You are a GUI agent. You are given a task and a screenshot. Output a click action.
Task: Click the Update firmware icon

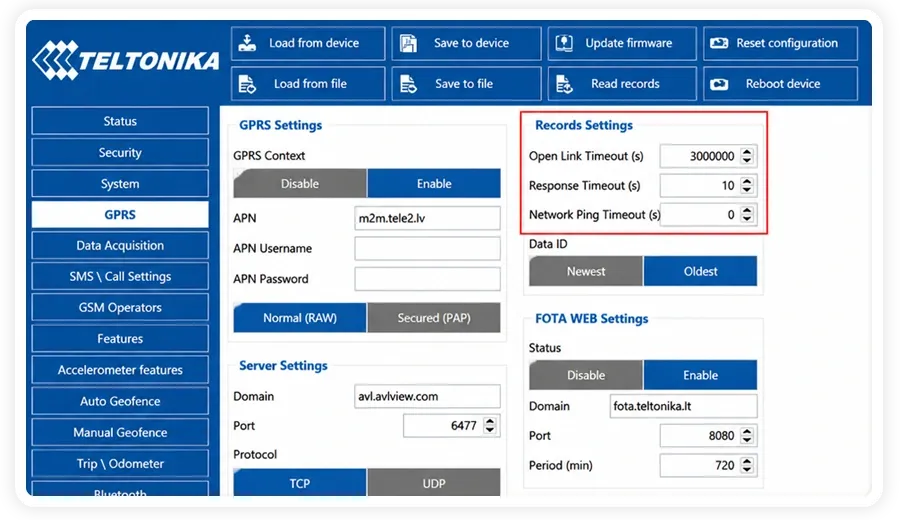[x=564, y=43]
